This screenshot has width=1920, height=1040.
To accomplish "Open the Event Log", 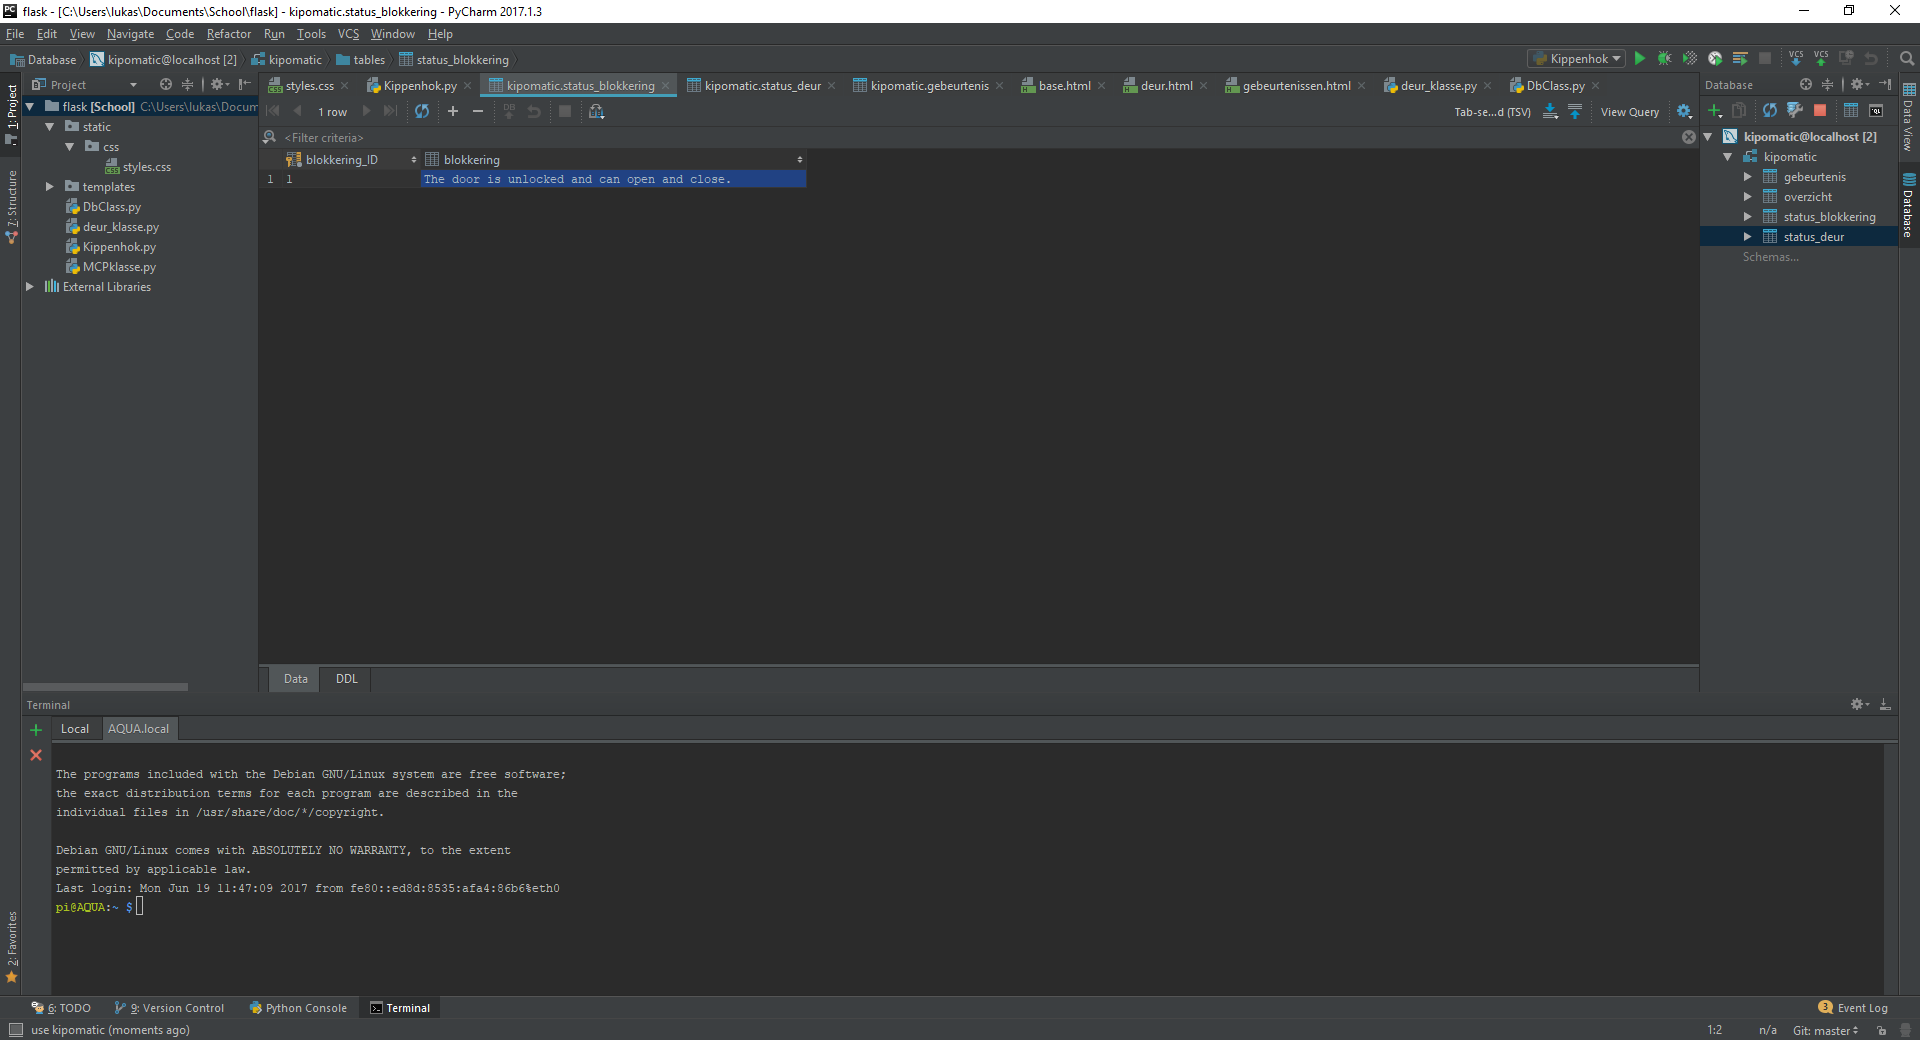I will click(x=1853, y=1008).
